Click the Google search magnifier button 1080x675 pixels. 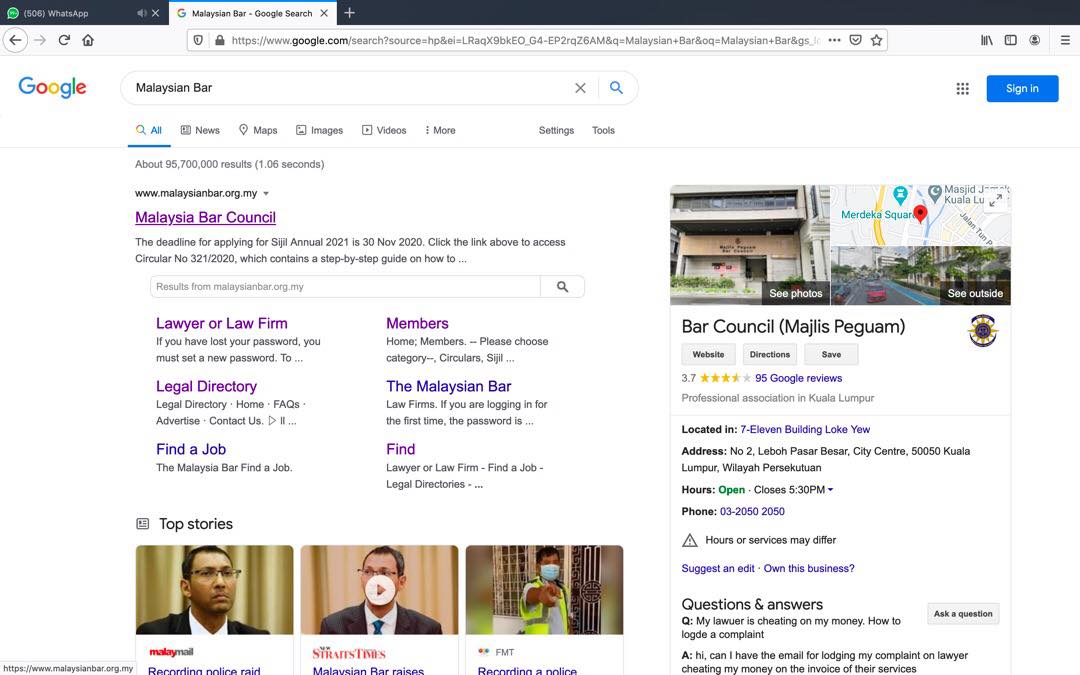(x=616, y=88)
